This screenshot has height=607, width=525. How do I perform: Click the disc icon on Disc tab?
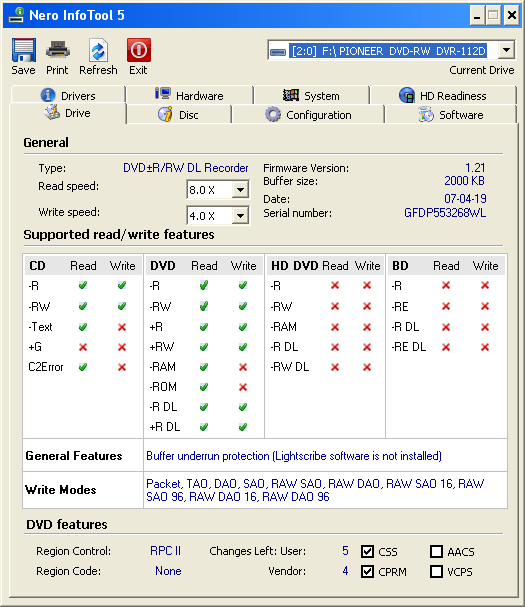click(x=165, y=115)
